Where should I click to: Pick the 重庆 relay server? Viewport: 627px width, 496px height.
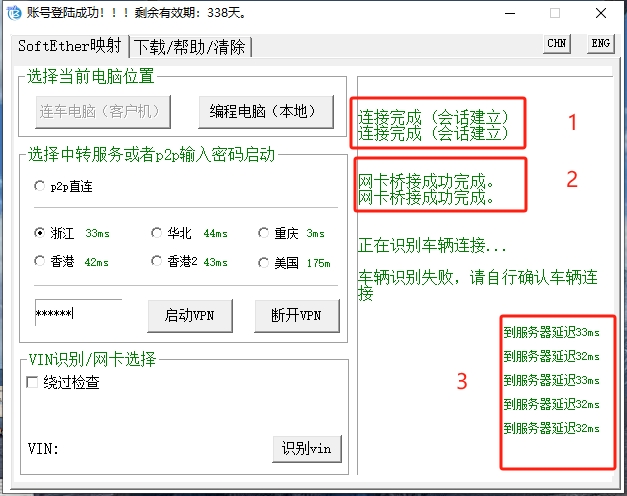point(264,233)
